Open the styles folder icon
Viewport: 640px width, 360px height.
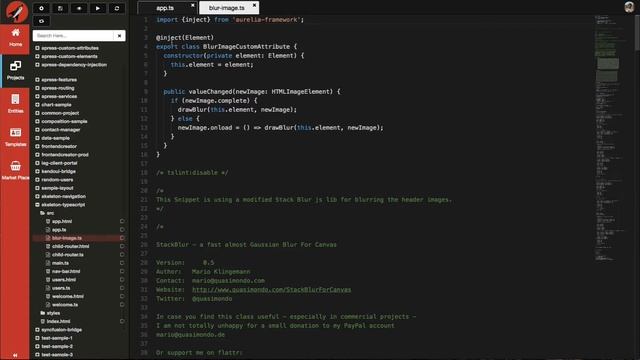pyautogui.click(x=42, y=313)
